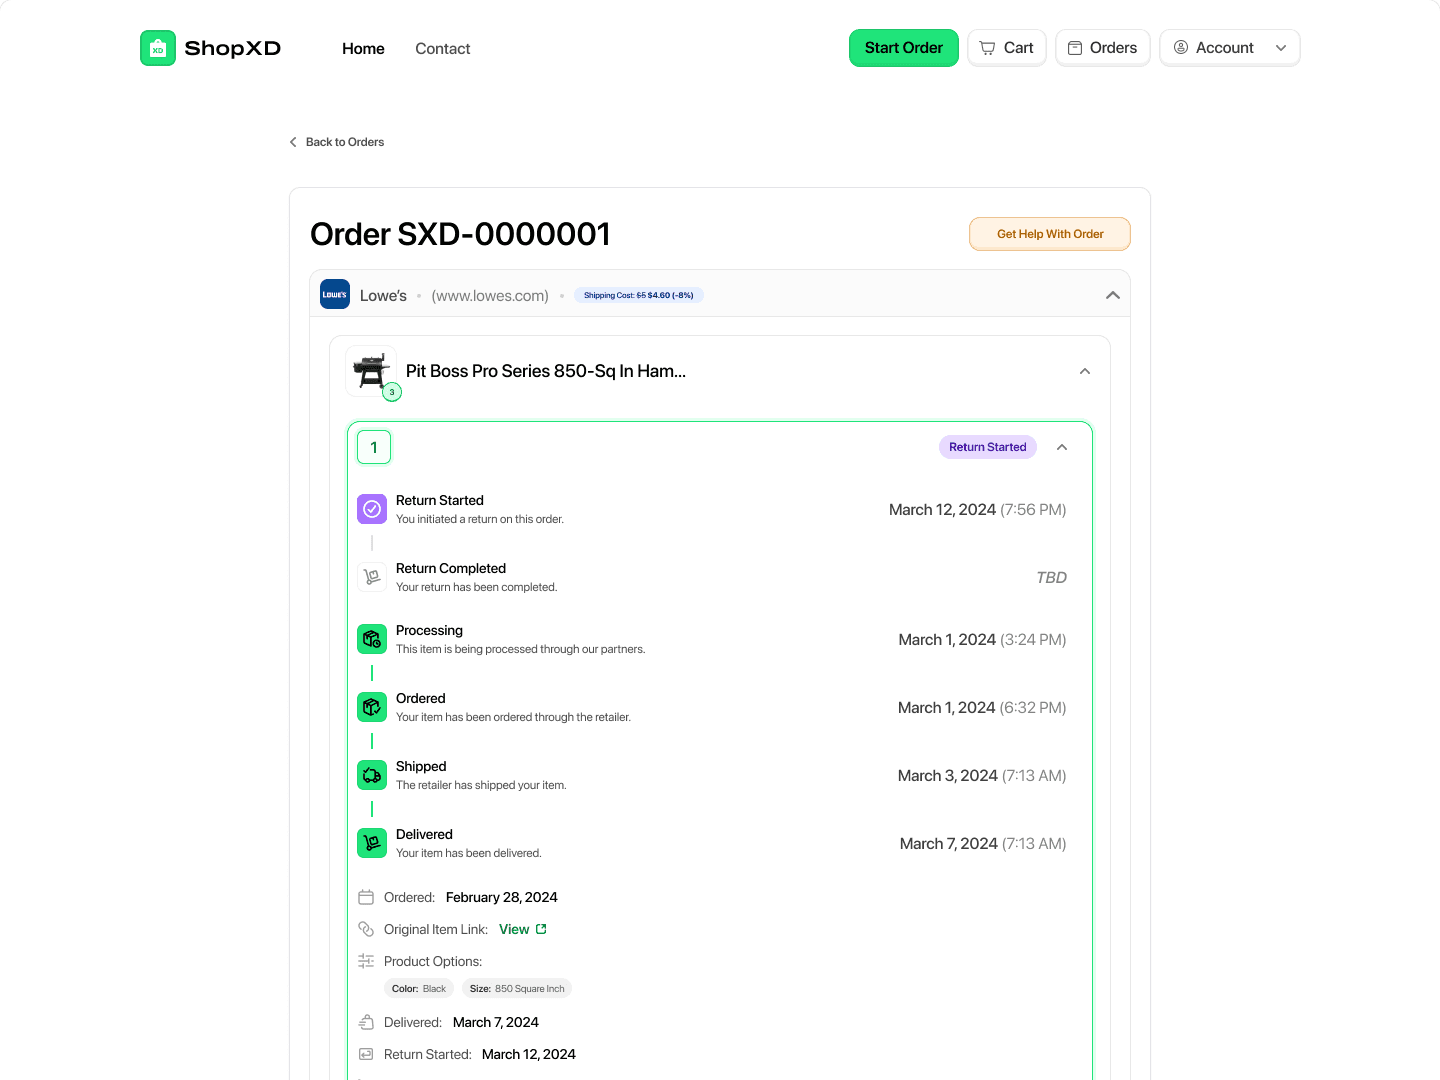Click the green Processing package icon
The height and width of the screenshot is (1080, 1440).
(372, 639)
